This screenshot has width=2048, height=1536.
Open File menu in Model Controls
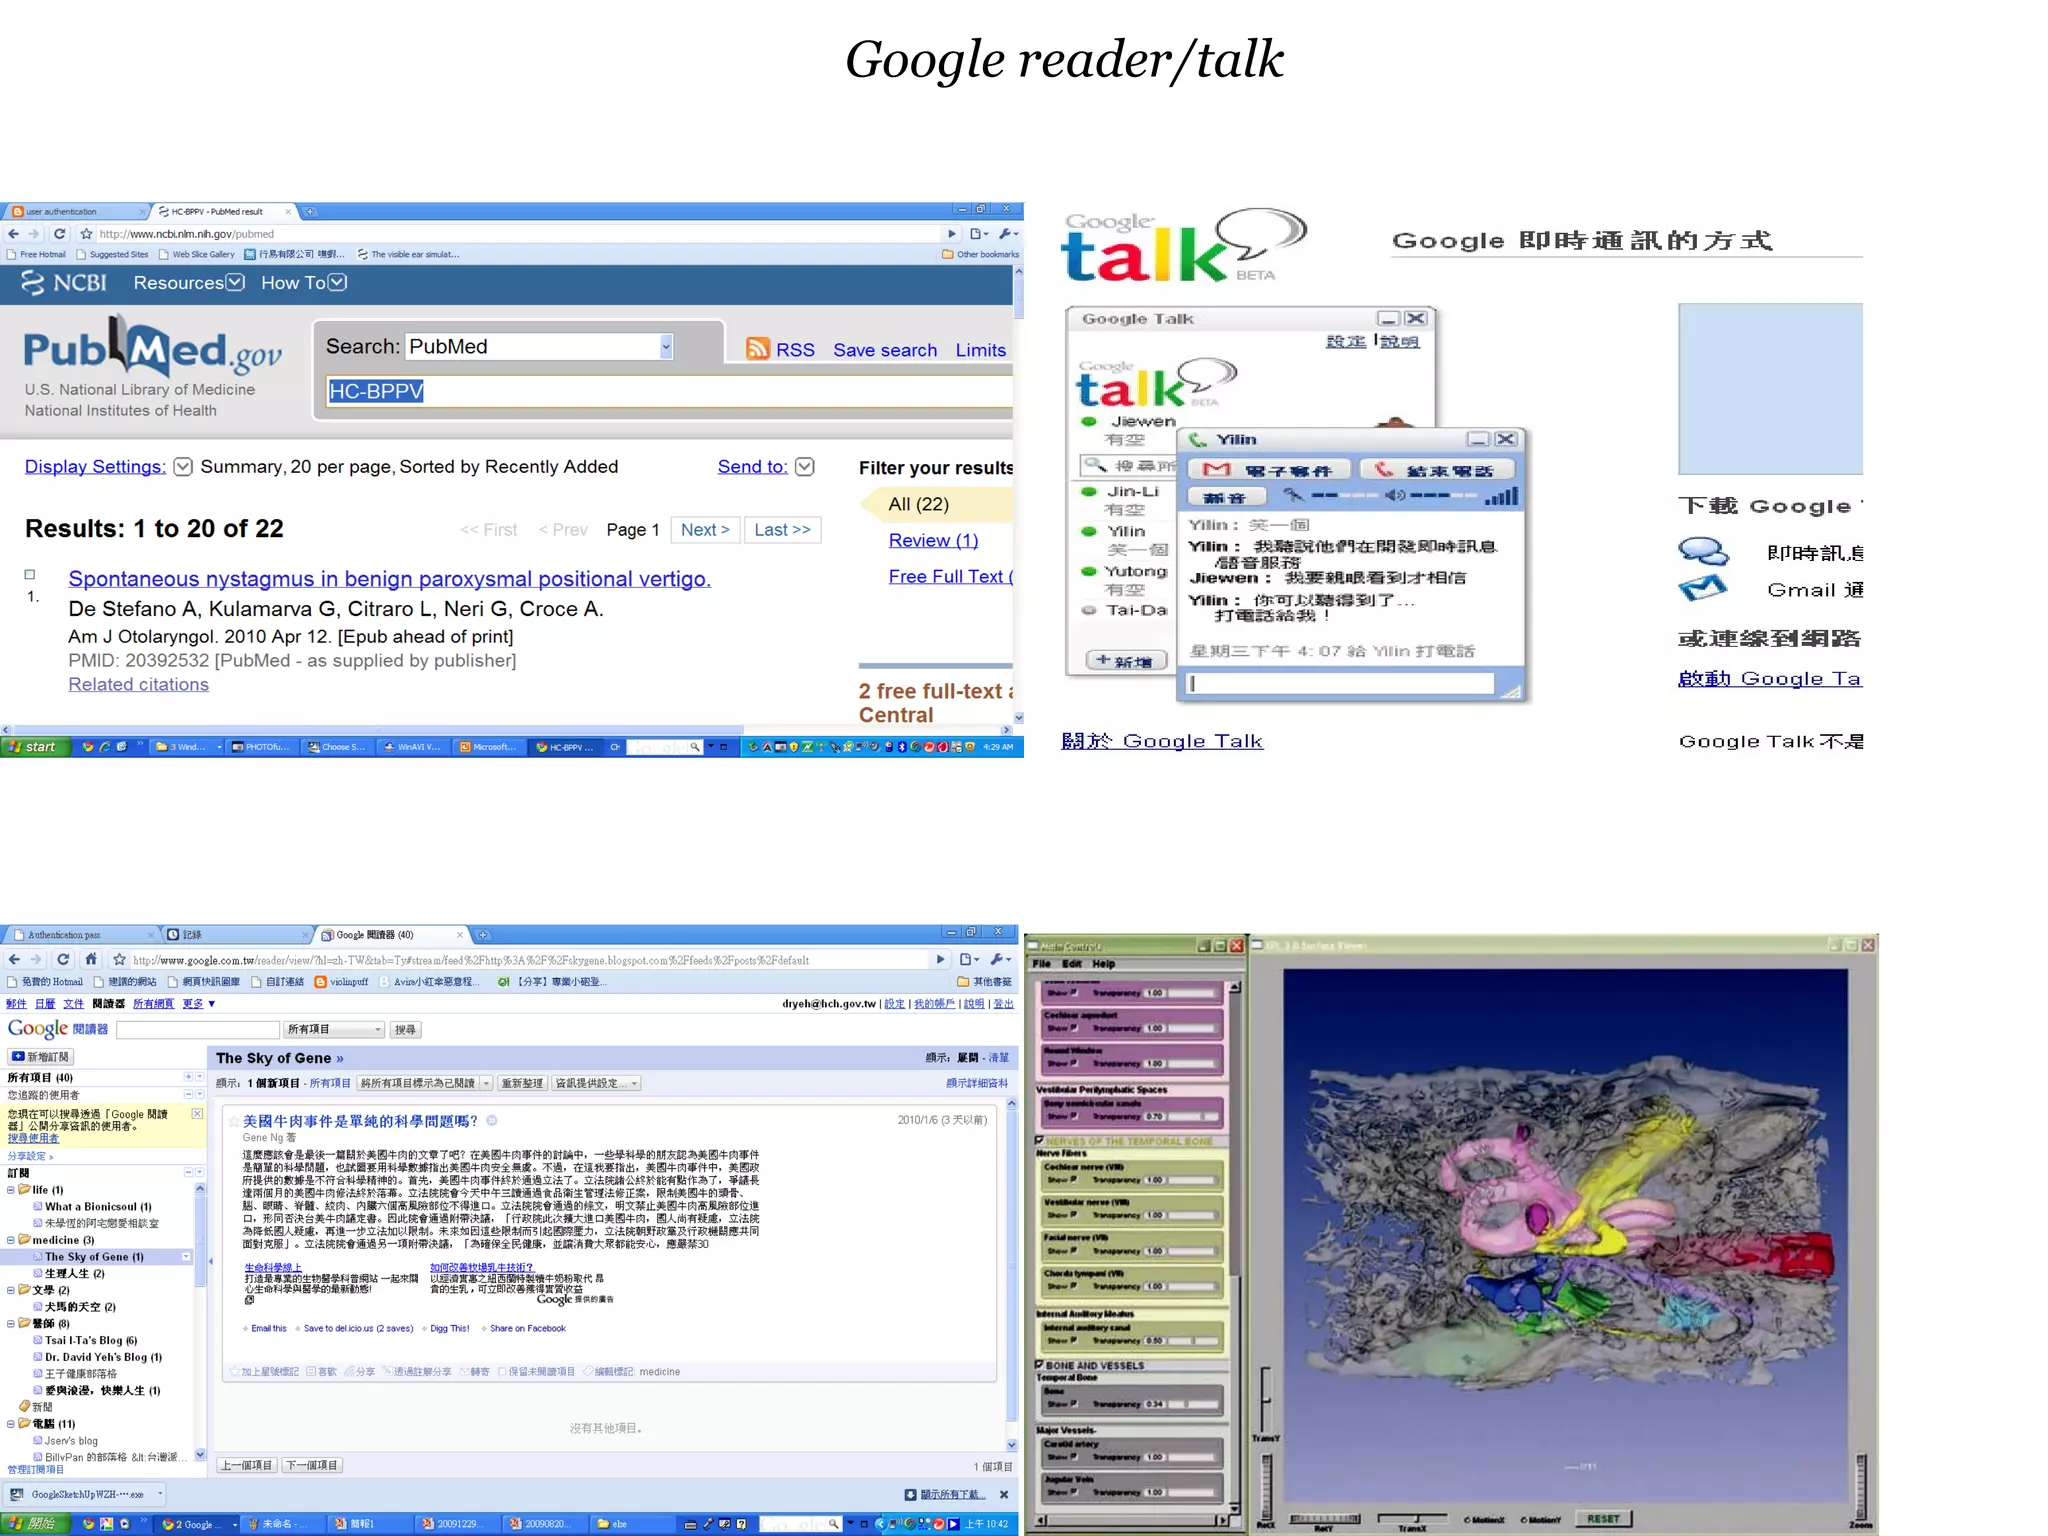(x=1042, y=964)
